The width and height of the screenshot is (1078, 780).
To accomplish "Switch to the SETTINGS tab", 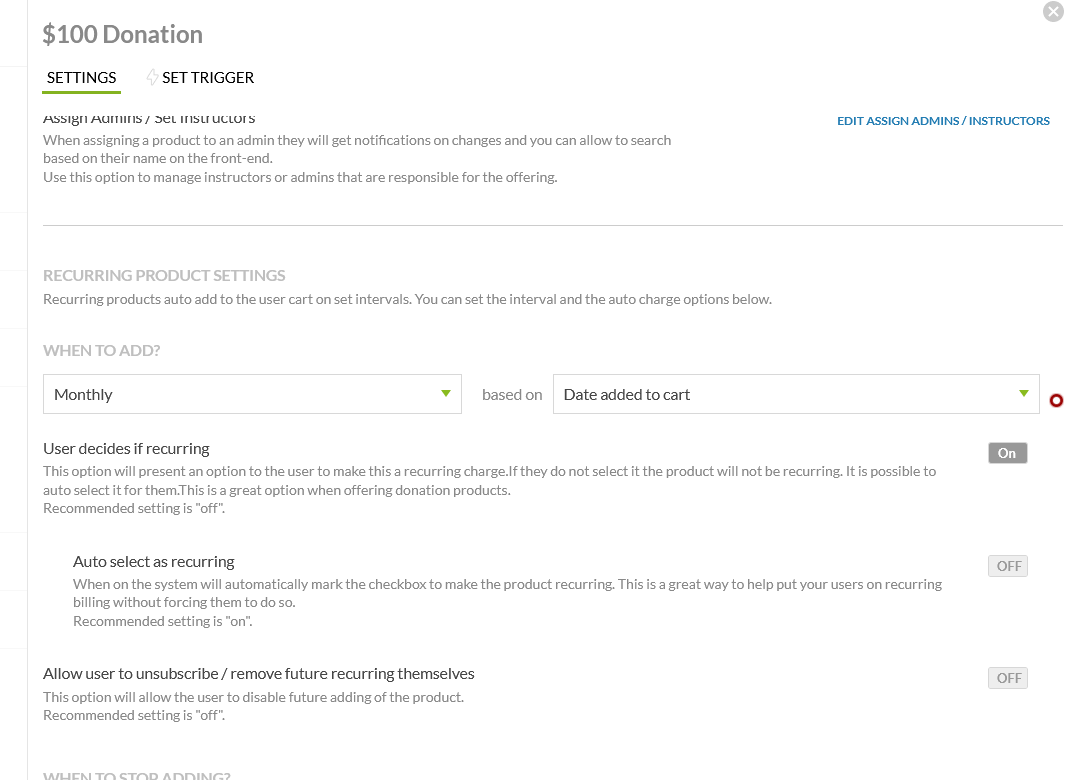I will coord(81,77).
